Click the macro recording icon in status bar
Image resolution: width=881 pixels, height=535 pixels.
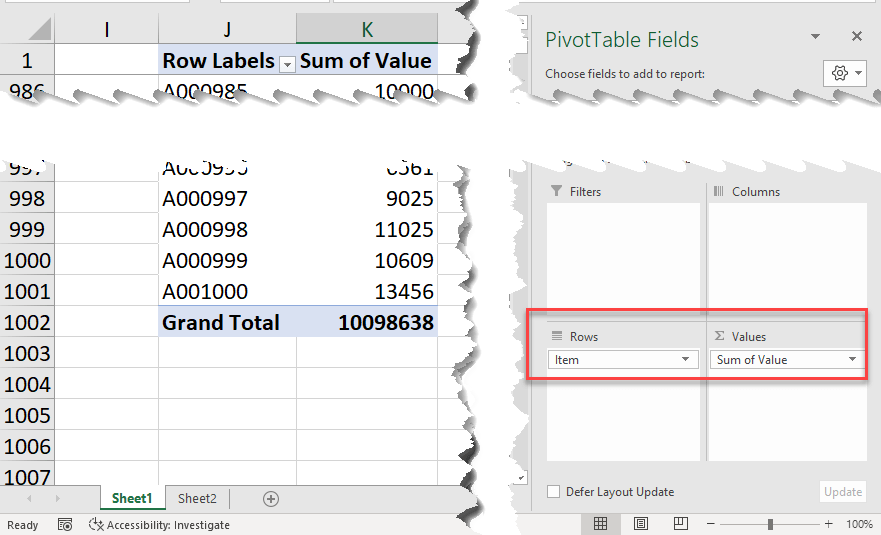point(65,525)
